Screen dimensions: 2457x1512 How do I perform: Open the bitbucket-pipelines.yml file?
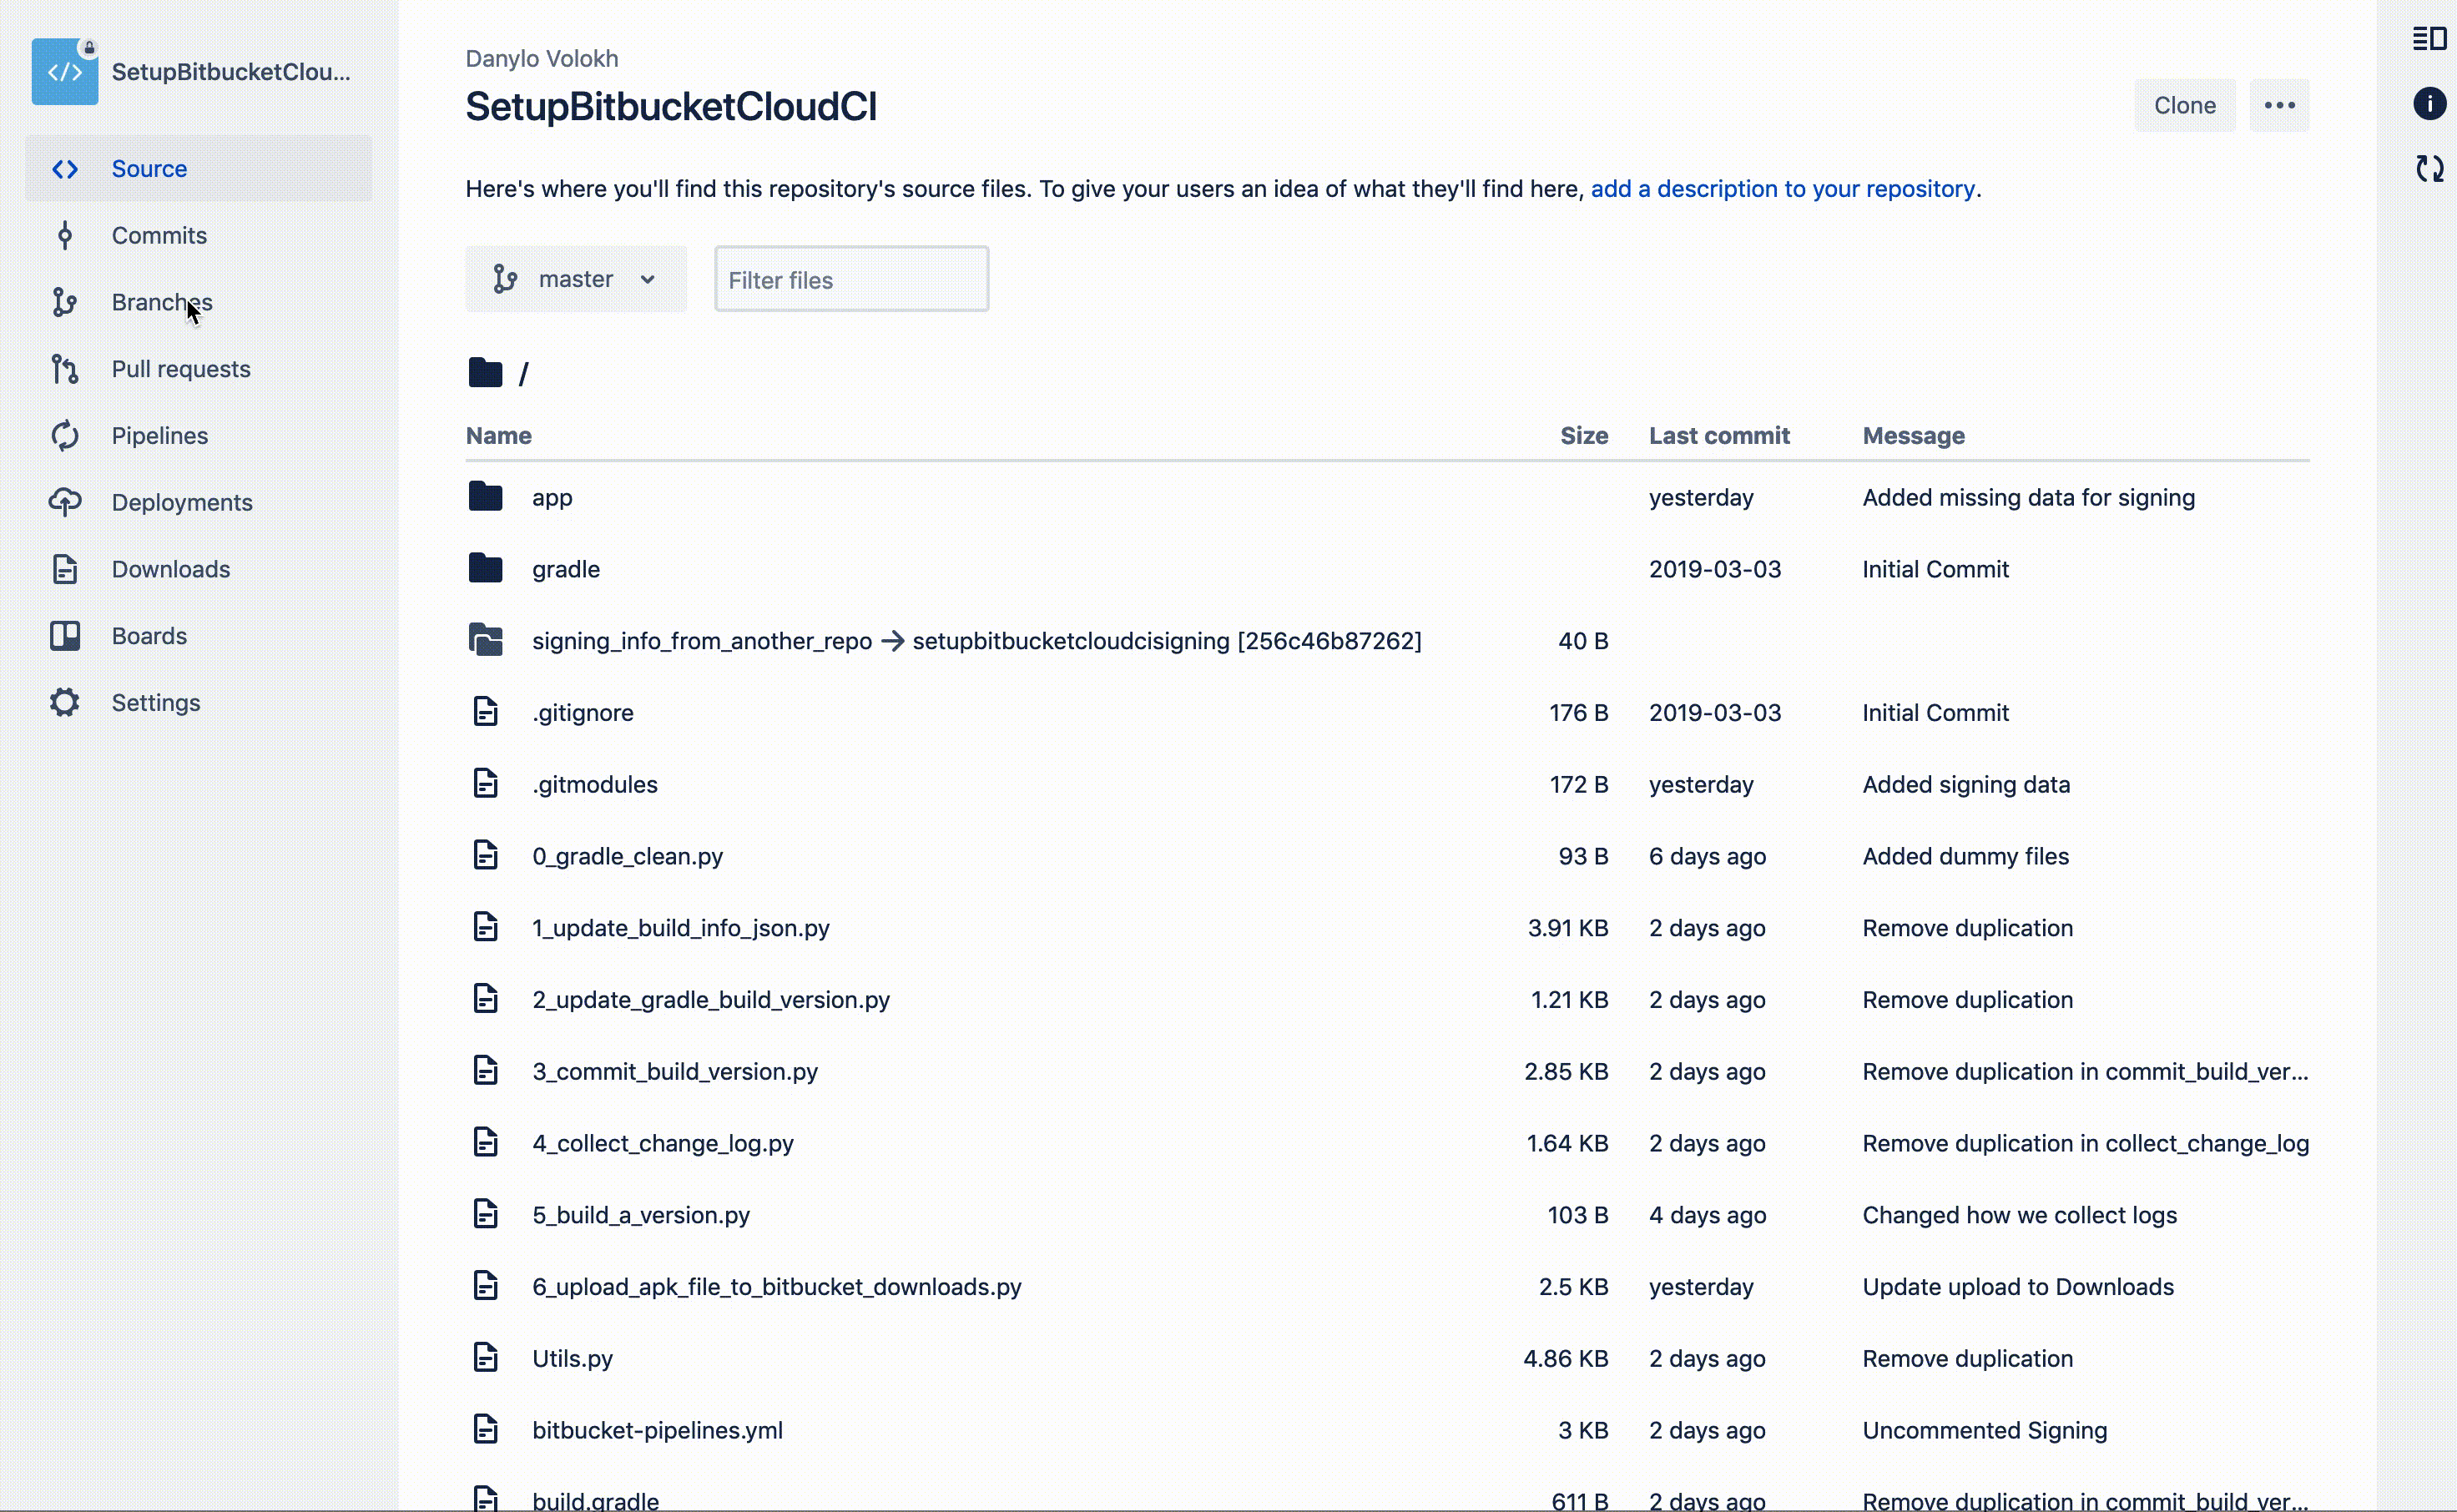pos(657,1430)
